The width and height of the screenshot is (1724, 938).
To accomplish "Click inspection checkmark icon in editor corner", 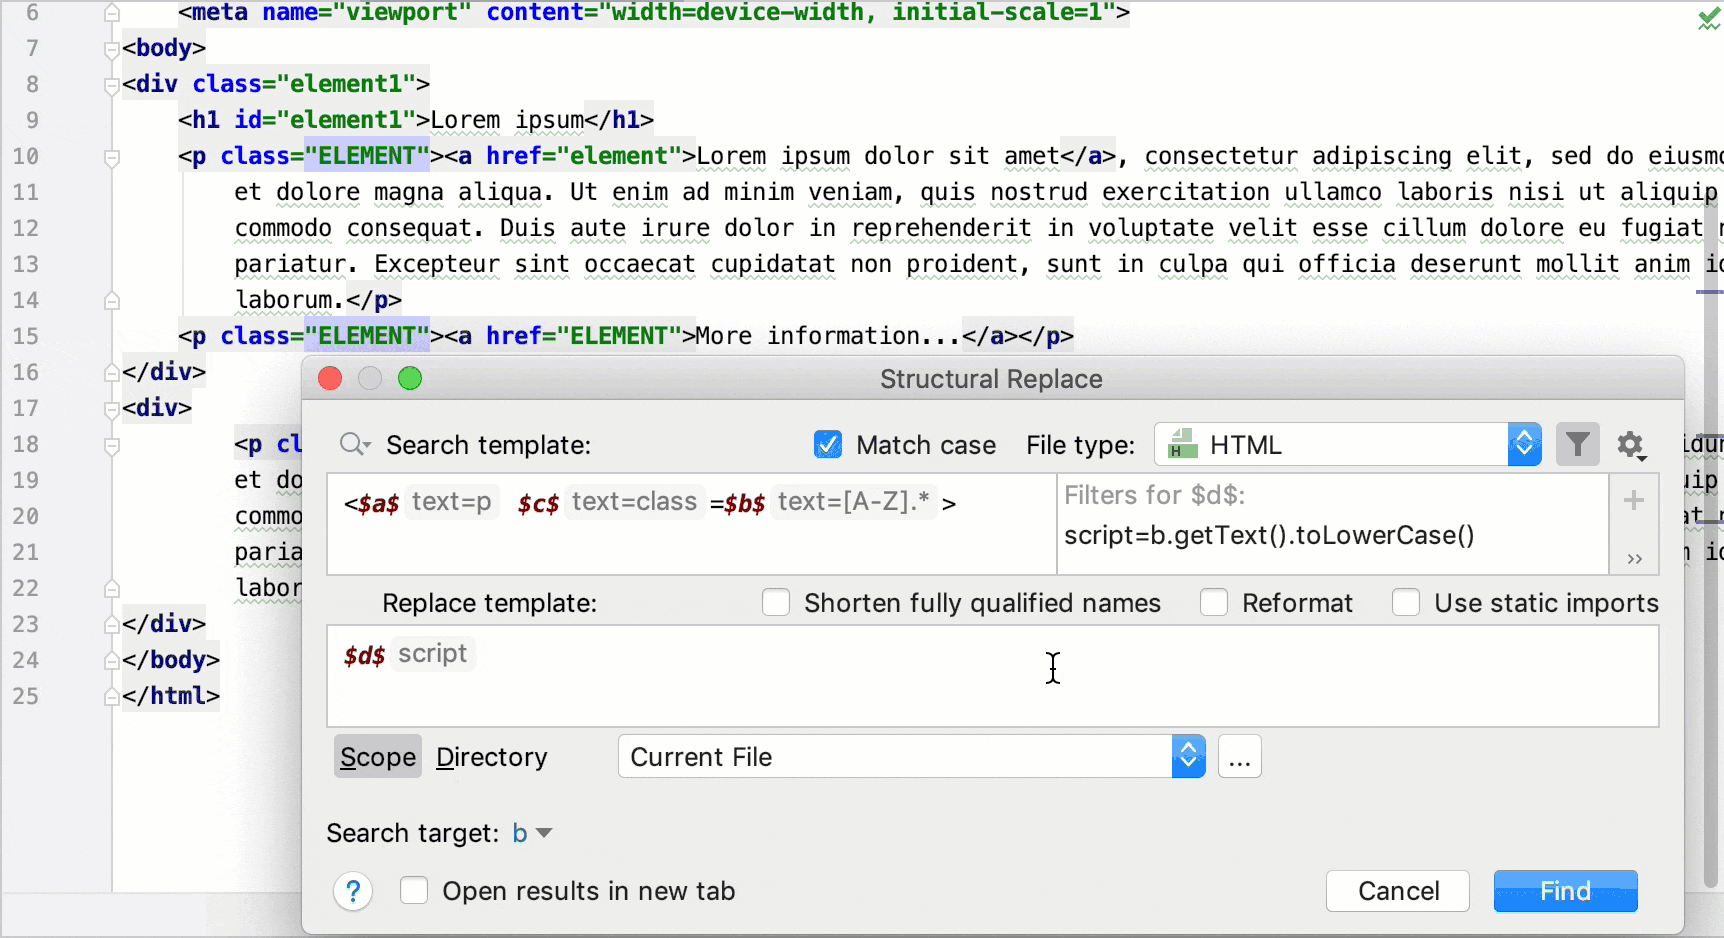I will tap(1709, 18).
